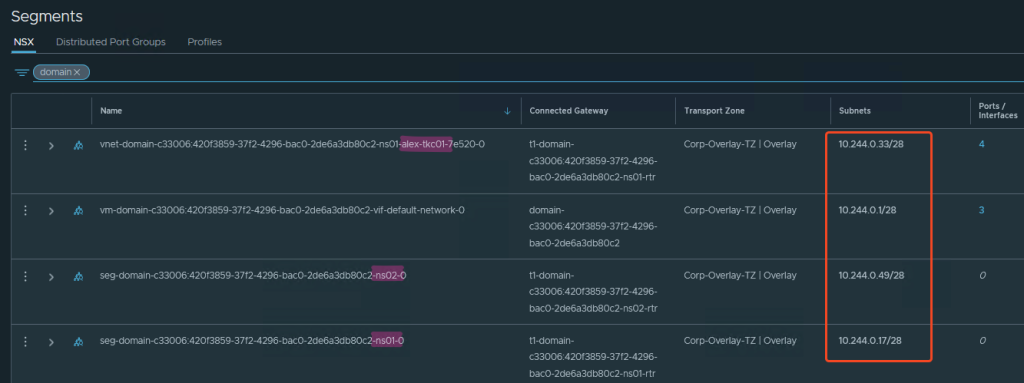1024x383 pixels.
Task: Expand the seg-domain ns01-0 row
Action: tap(51, 341)
